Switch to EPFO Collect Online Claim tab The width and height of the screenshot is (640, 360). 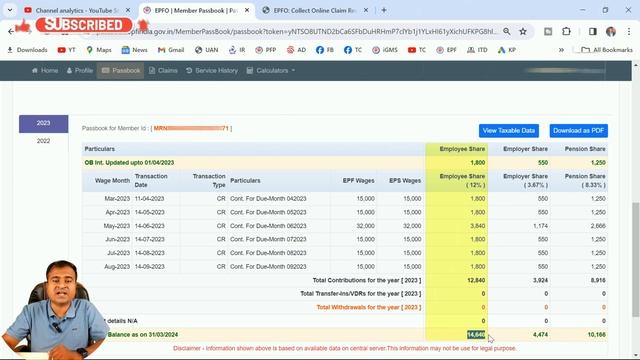point(314,10)
